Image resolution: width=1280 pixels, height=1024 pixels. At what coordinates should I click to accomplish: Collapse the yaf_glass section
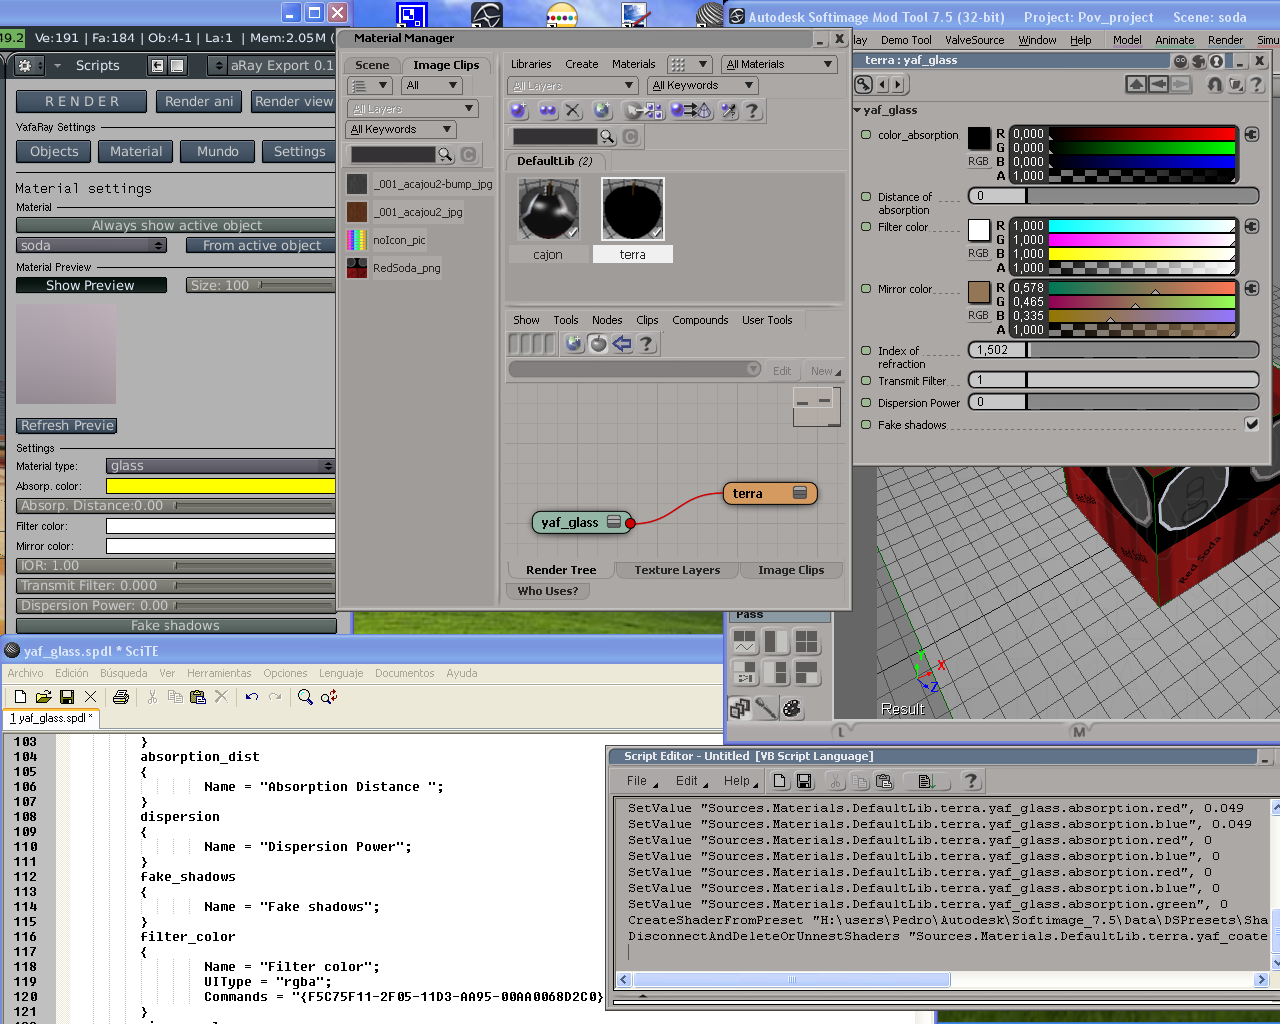pos(857,111)
